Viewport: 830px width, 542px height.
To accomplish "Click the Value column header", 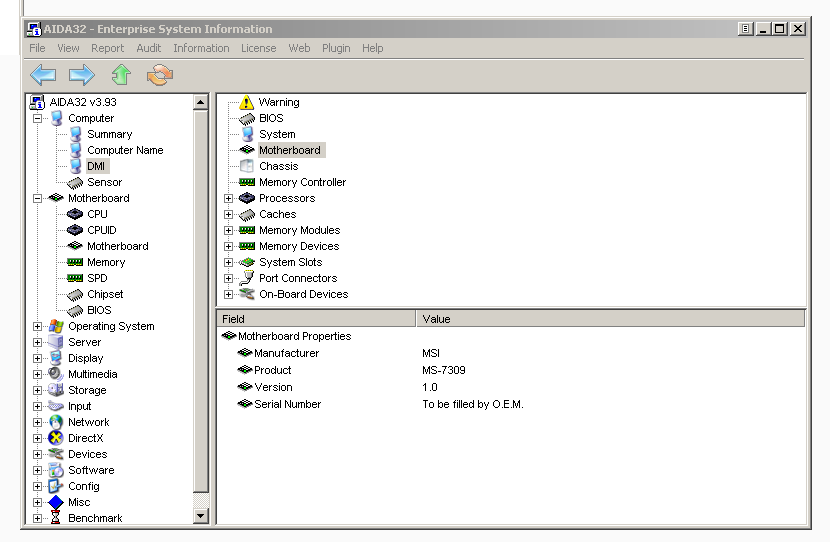I will pyautogui.click(x=610, y=319).
